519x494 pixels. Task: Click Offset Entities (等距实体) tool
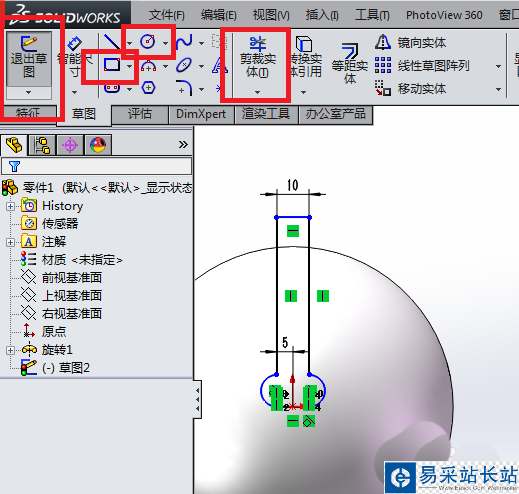tap(350, 63)
